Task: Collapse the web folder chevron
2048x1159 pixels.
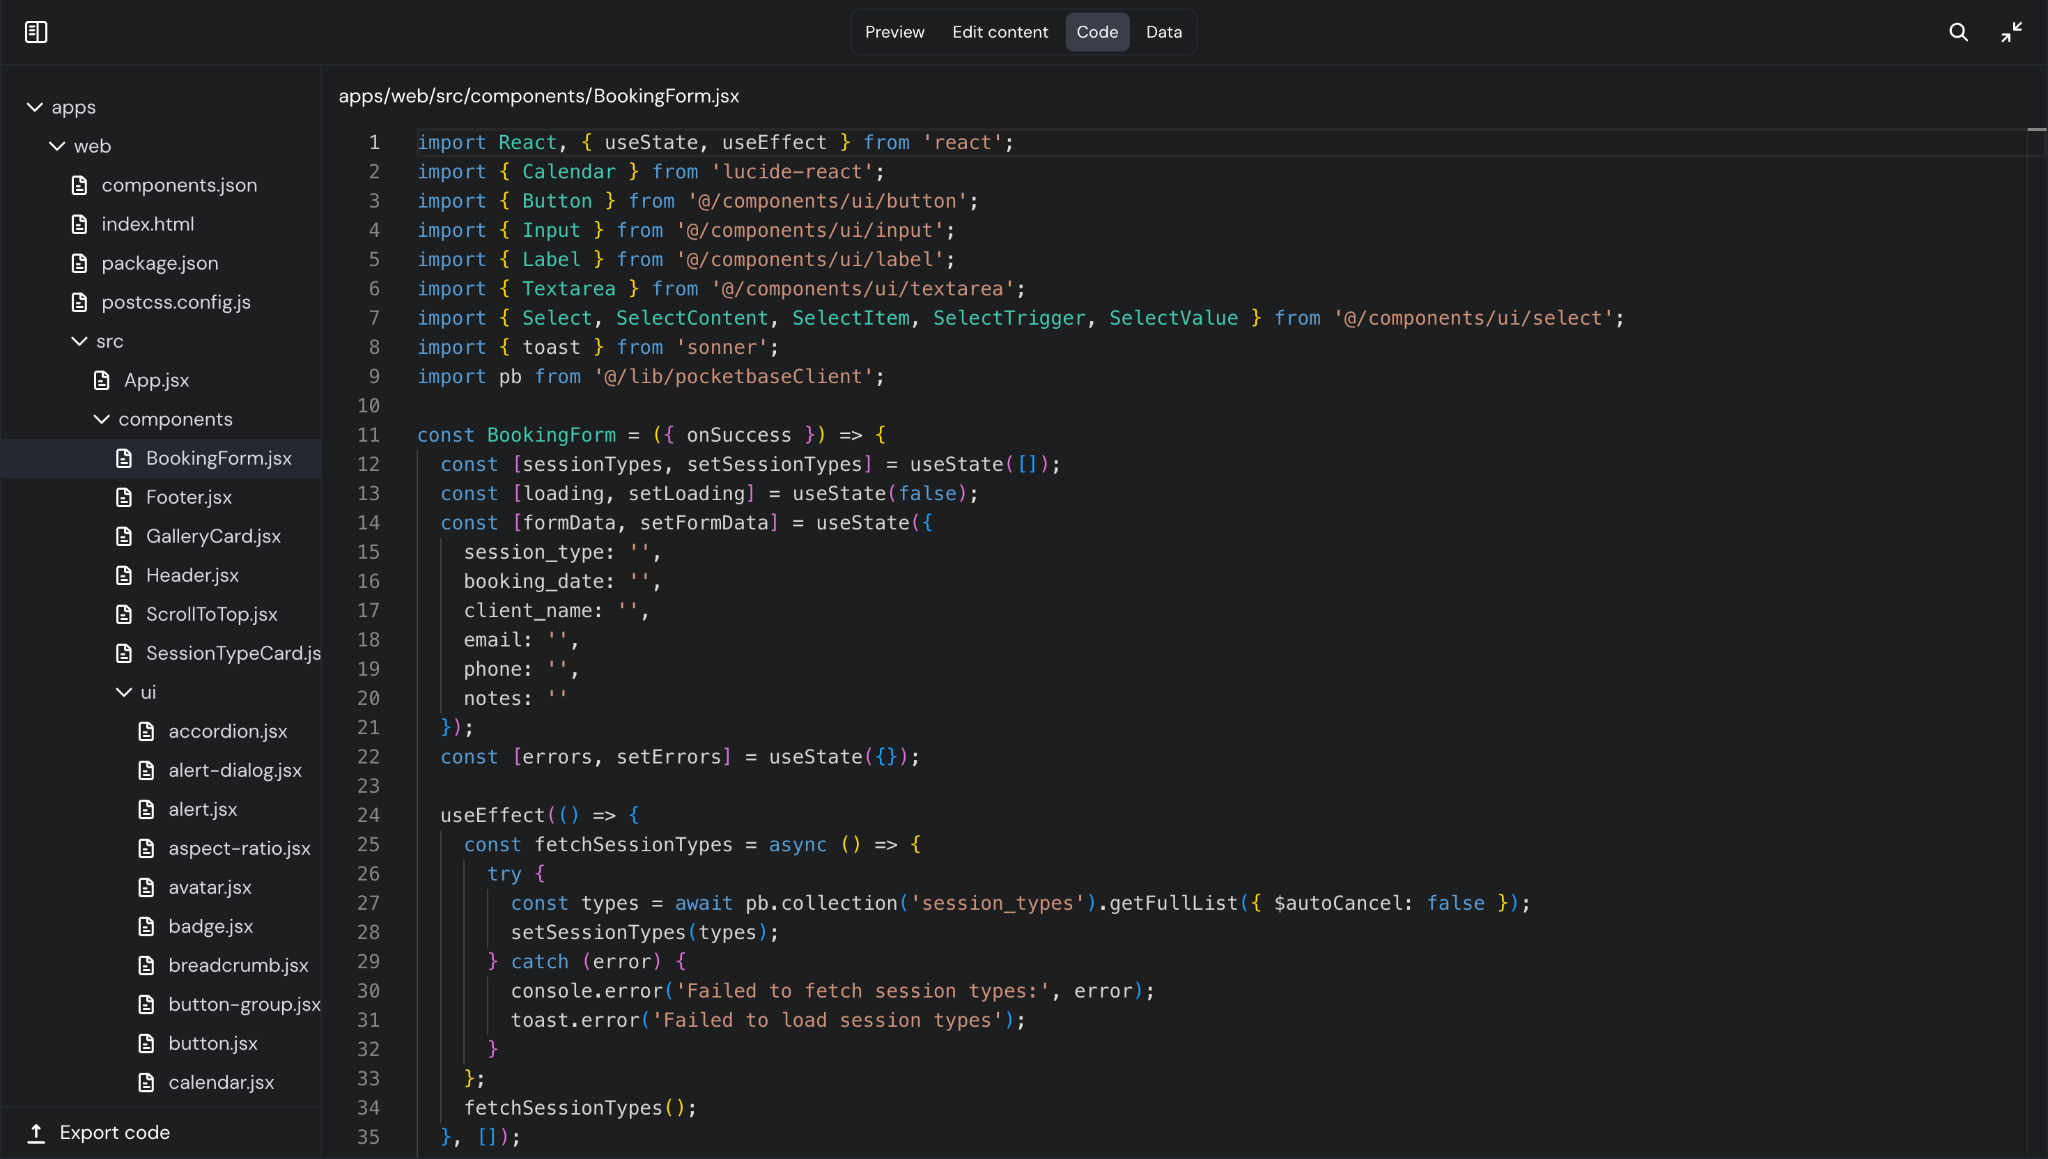Action: pos(57,146)
